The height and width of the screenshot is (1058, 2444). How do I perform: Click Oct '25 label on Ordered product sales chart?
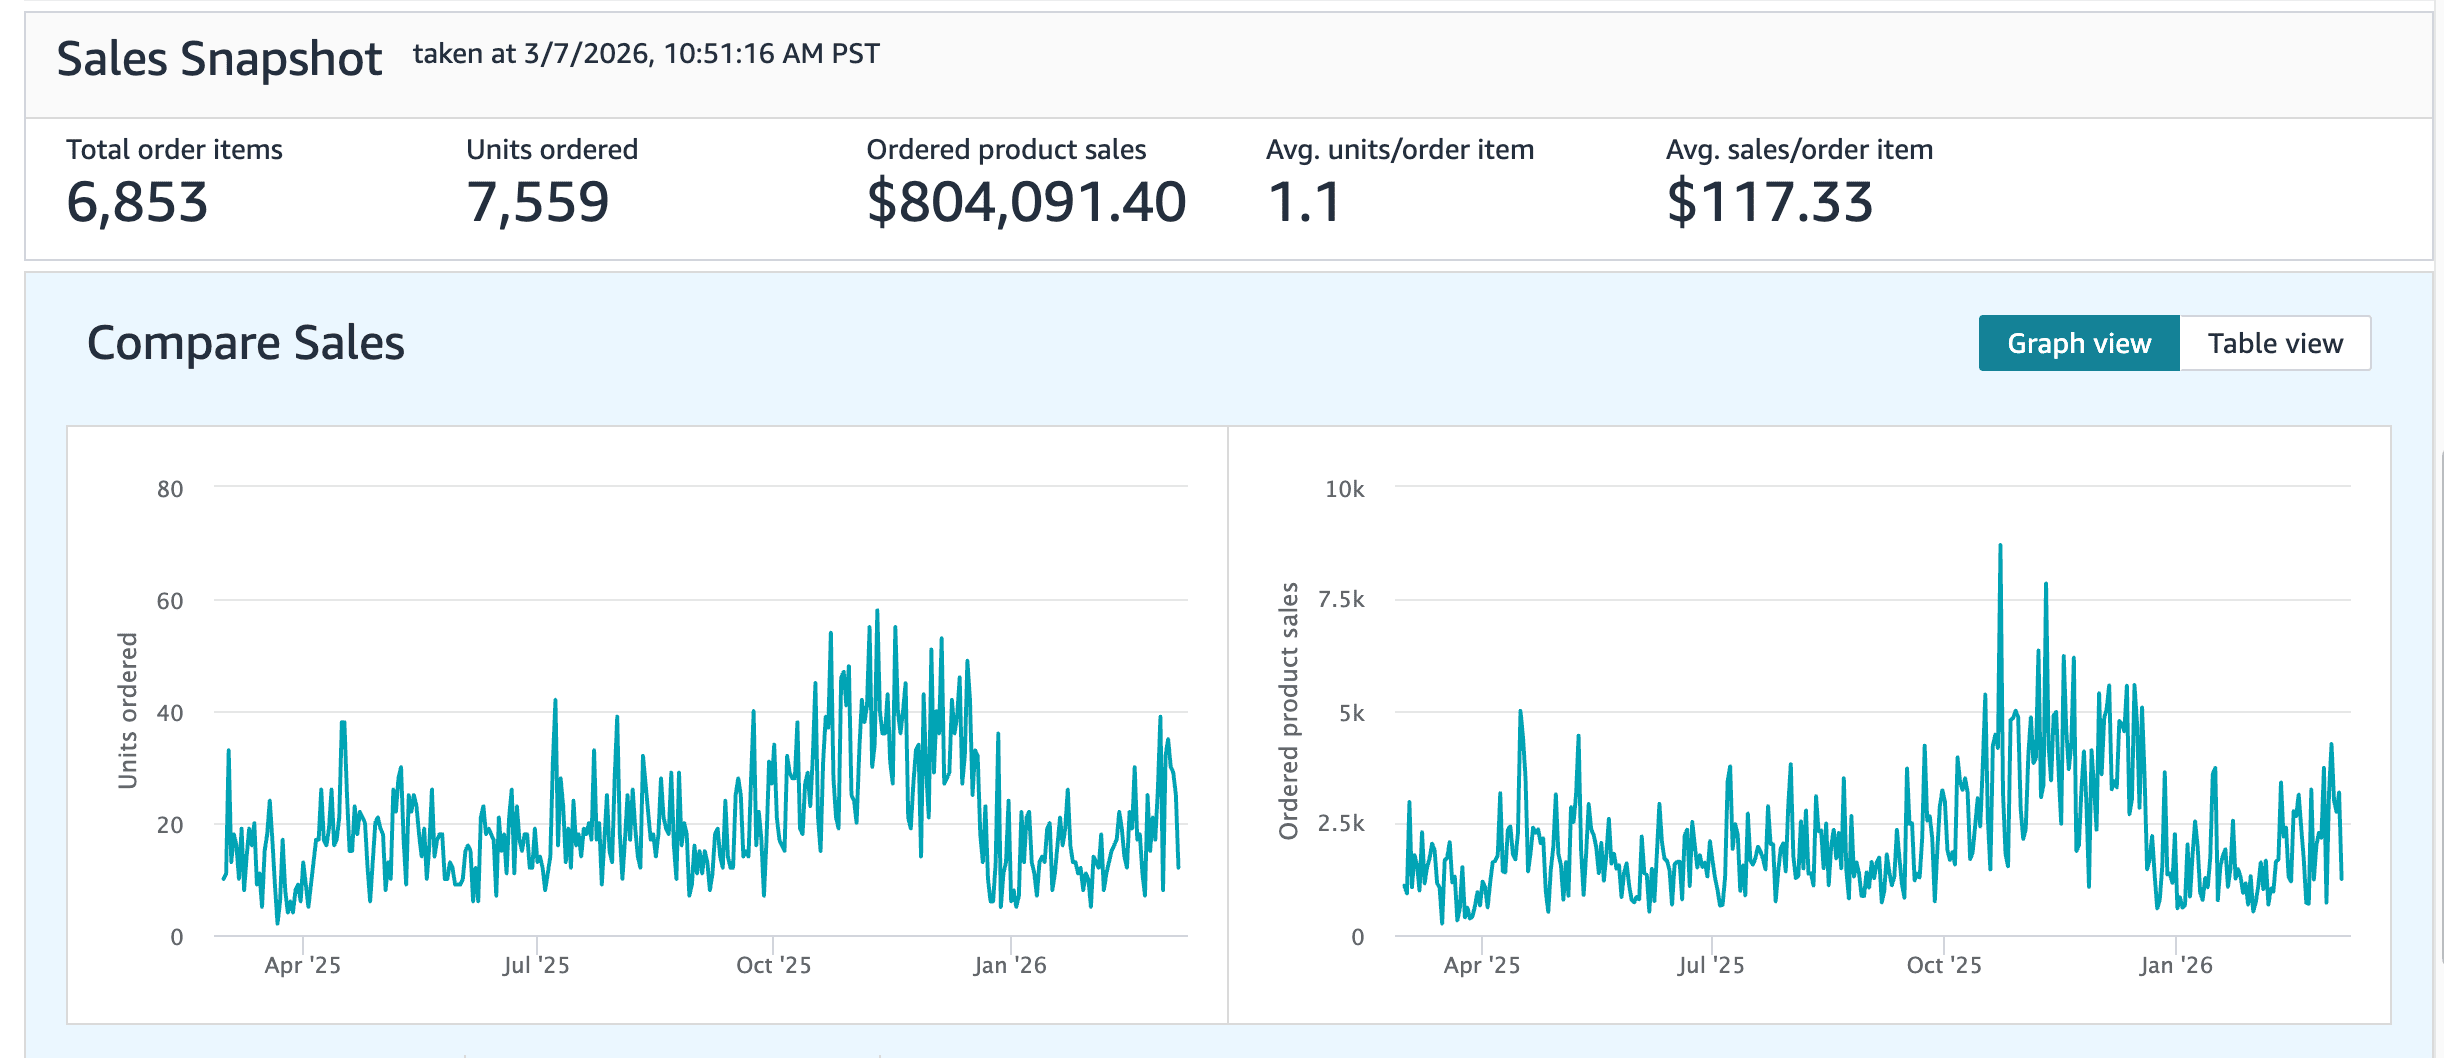pos(1943,965)
